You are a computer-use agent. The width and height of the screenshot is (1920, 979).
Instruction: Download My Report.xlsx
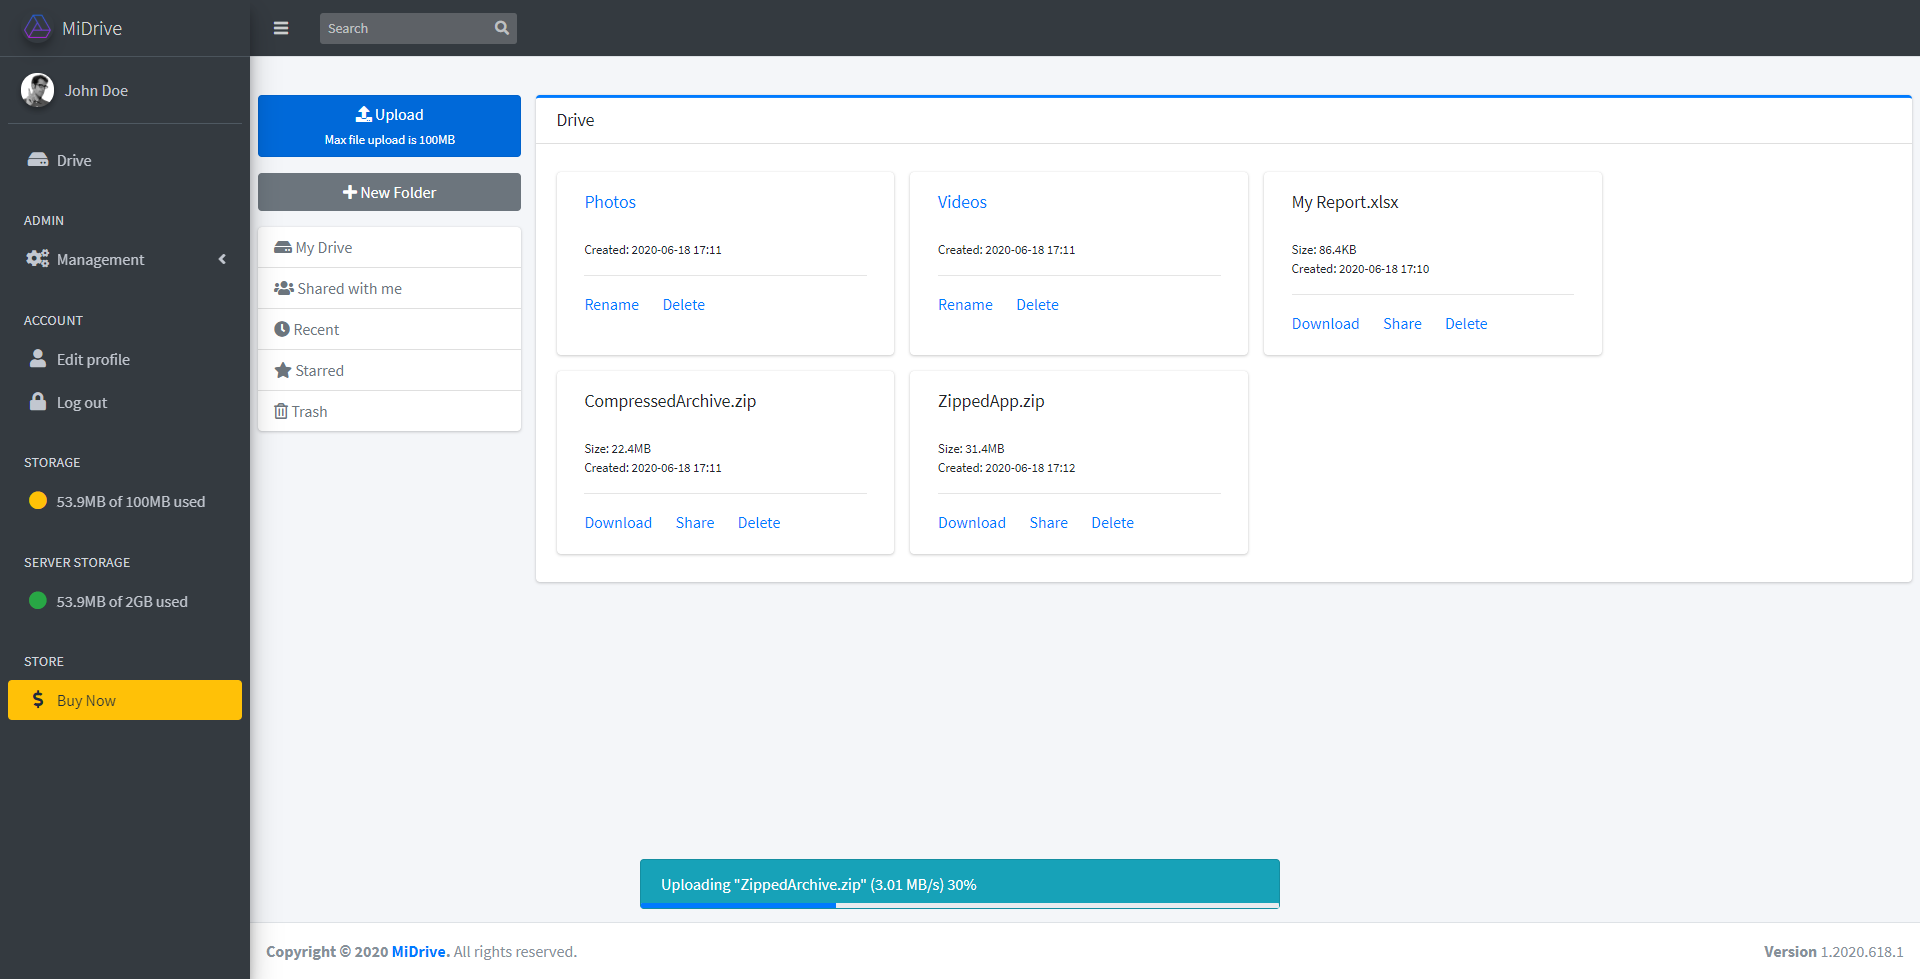(1325, 324)
